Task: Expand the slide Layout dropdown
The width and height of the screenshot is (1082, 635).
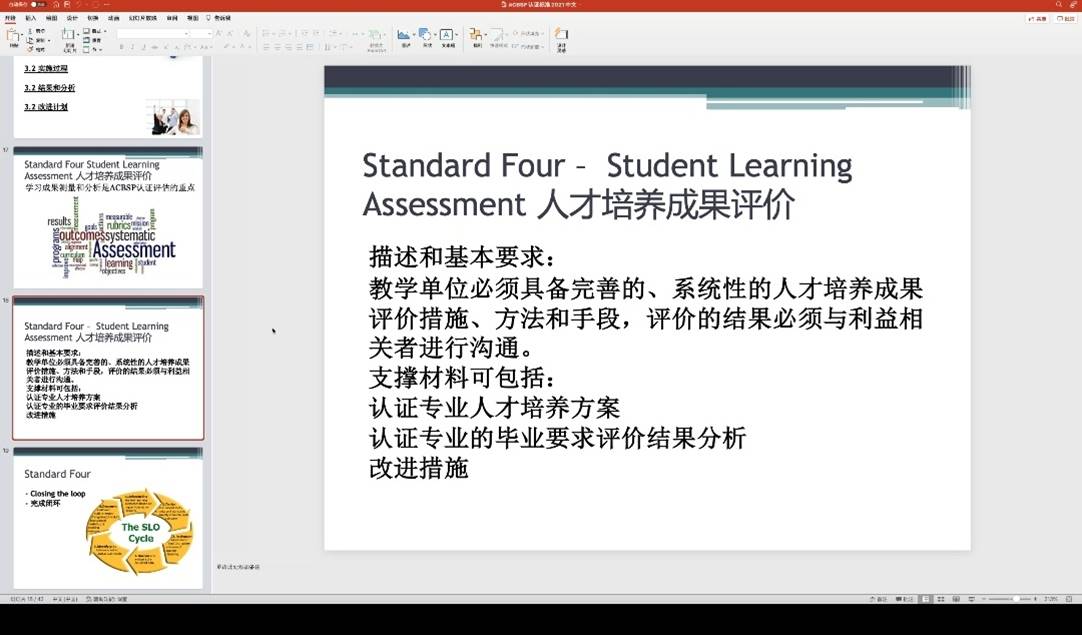Action: (97, 31)
